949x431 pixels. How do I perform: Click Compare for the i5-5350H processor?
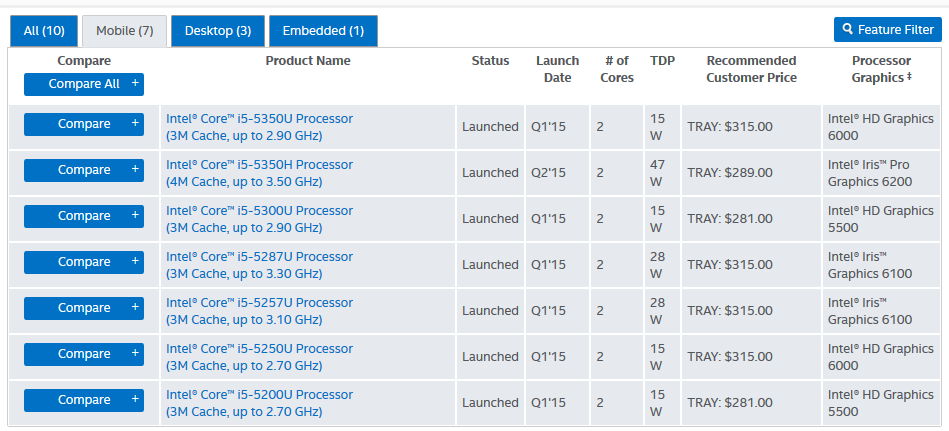84,170
